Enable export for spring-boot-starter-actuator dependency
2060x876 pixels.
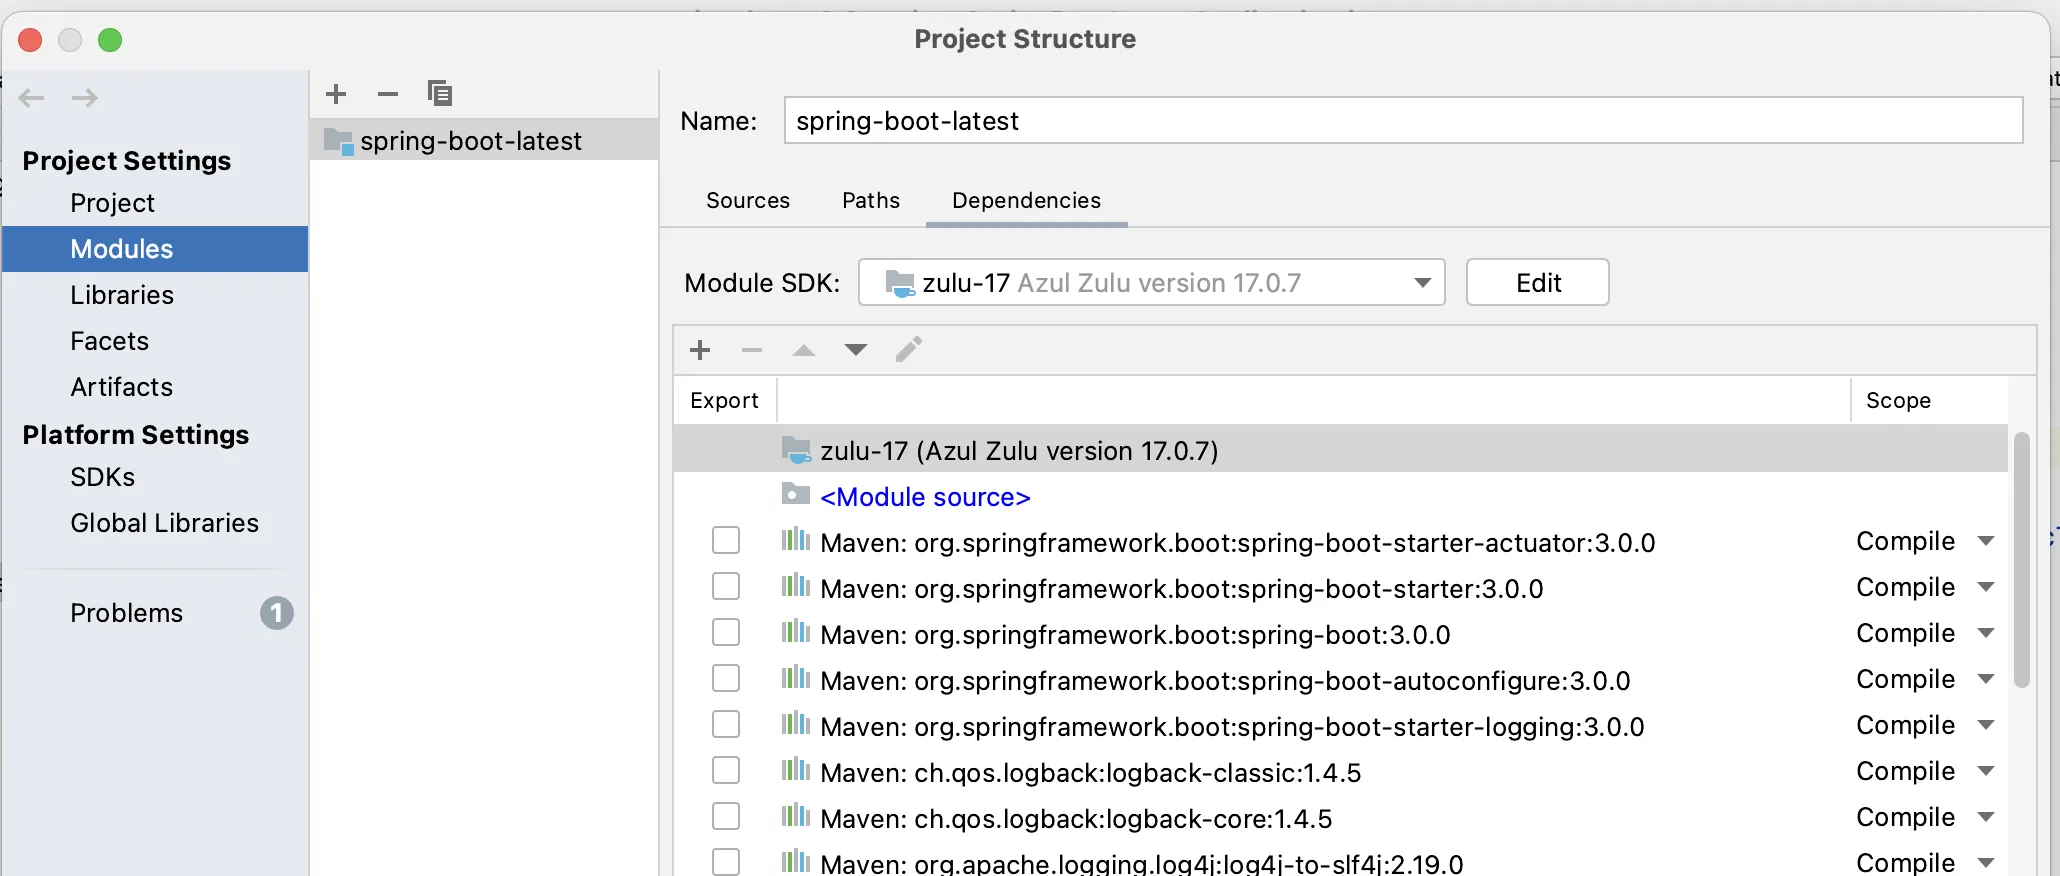pyautogui.click(x=726, y=541)
